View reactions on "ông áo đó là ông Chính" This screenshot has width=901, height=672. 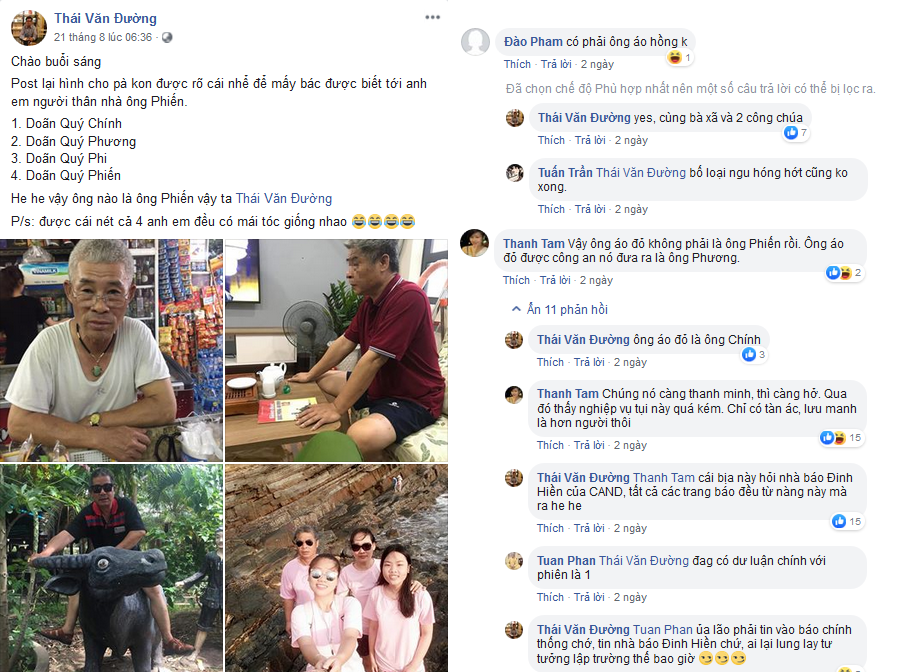pos(755,354)
